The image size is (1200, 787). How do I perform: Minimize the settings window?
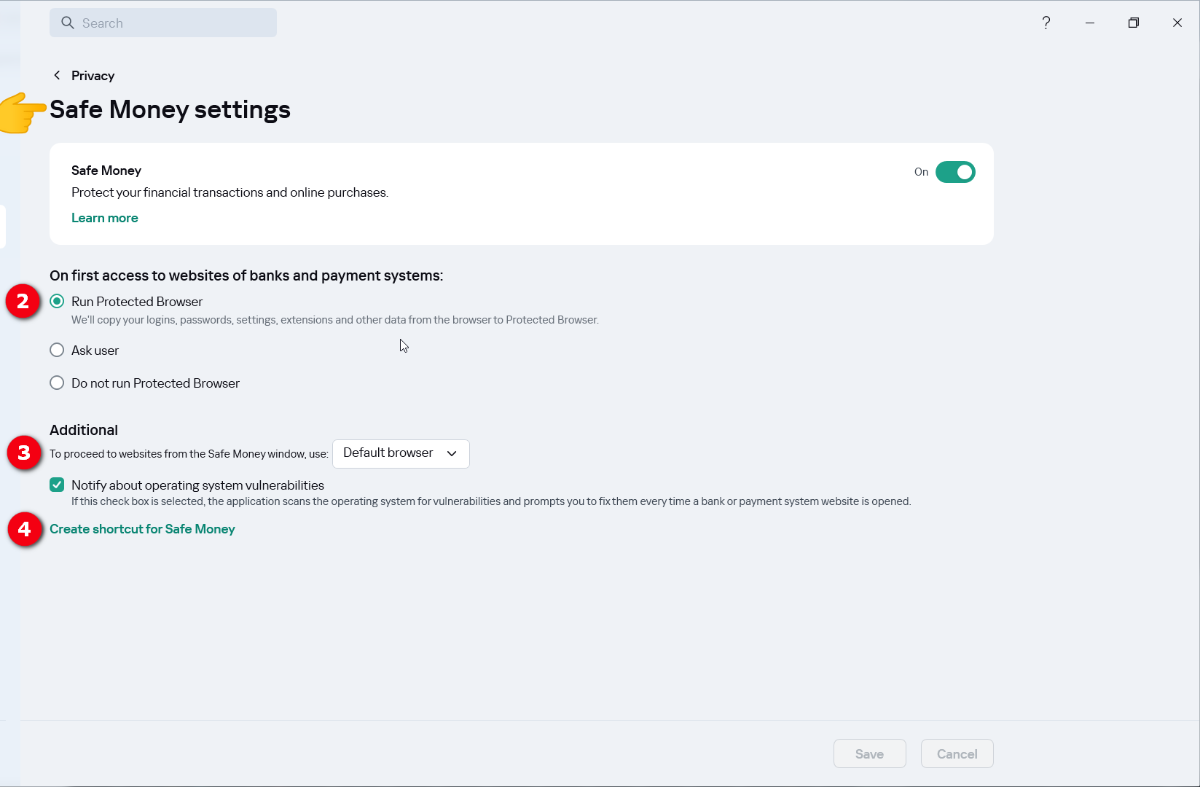1090,23
